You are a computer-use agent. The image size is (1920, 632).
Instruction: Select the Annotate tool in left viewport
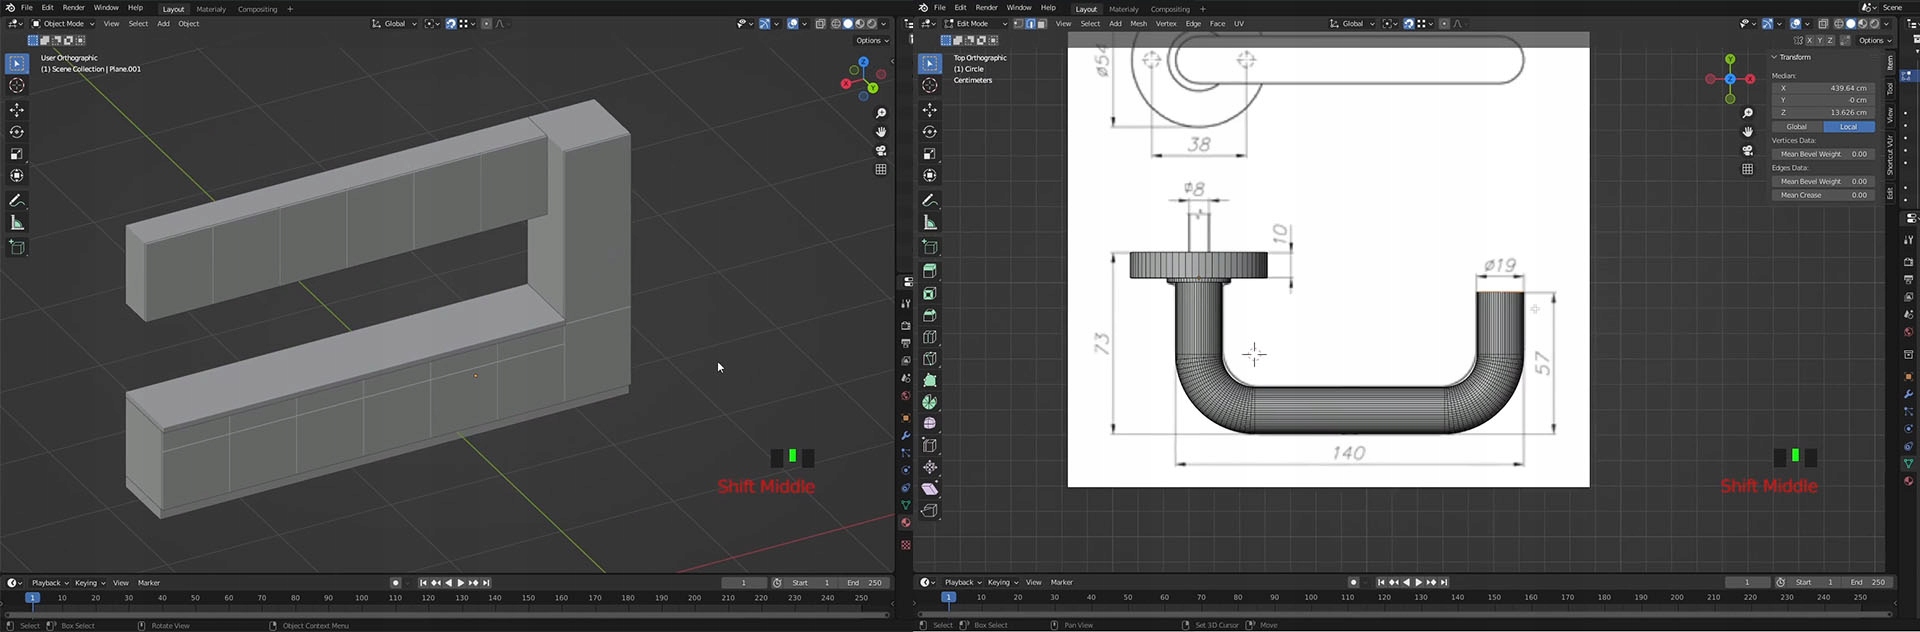pyautogui.click(x=17, y=201)
